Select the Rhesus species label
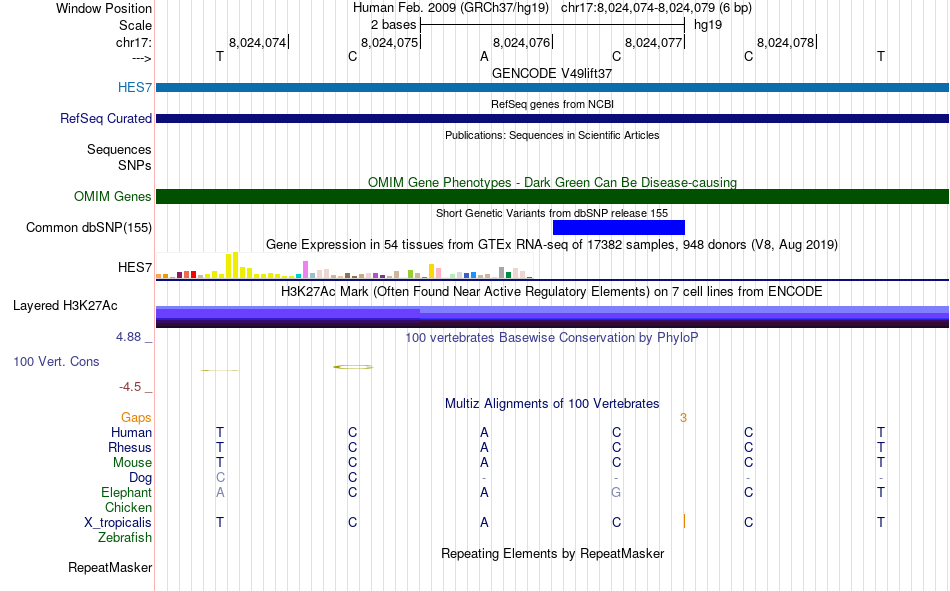The width and height of the screenshot is (950, 591). [130, 447]
